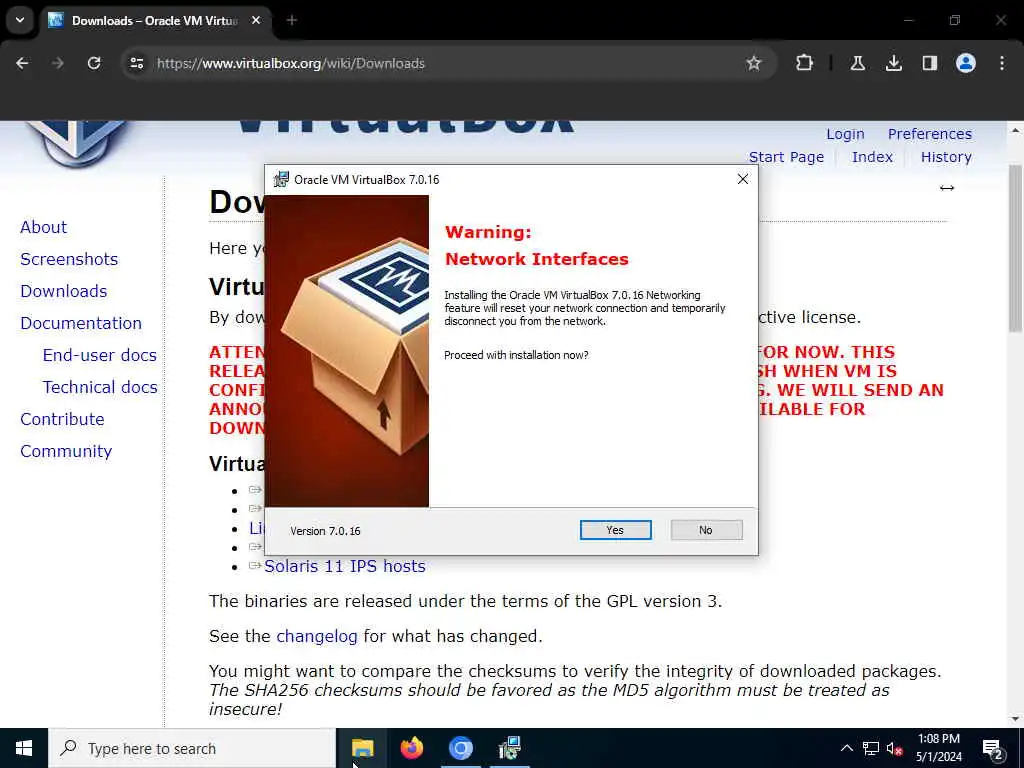Viewport: 1024px width, 768px height.
Task: Open About in the sidebar
Action: (43, 227)
